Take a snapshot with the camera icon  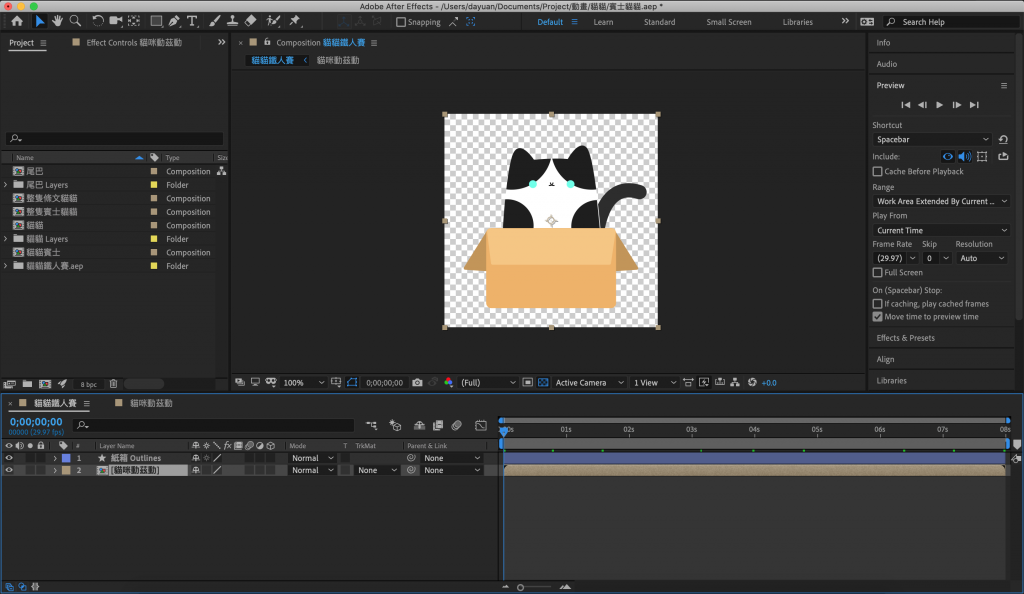coord(418,383)
